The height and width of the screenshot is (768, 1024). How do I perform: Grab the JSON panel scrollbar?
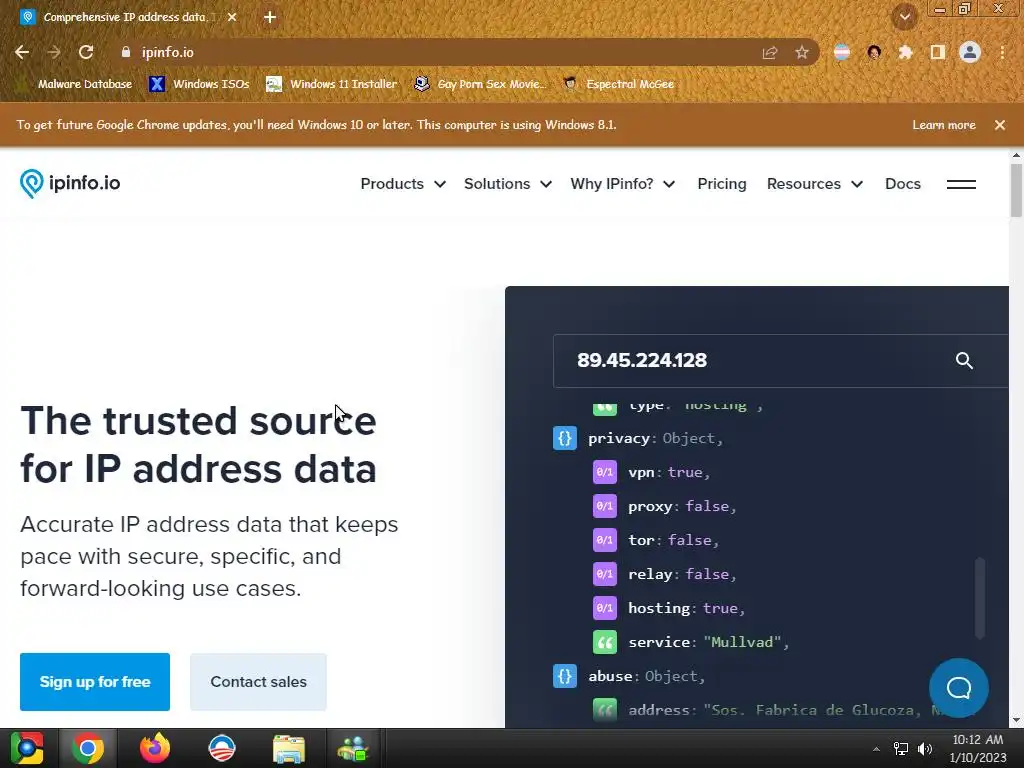pos(980,598)
